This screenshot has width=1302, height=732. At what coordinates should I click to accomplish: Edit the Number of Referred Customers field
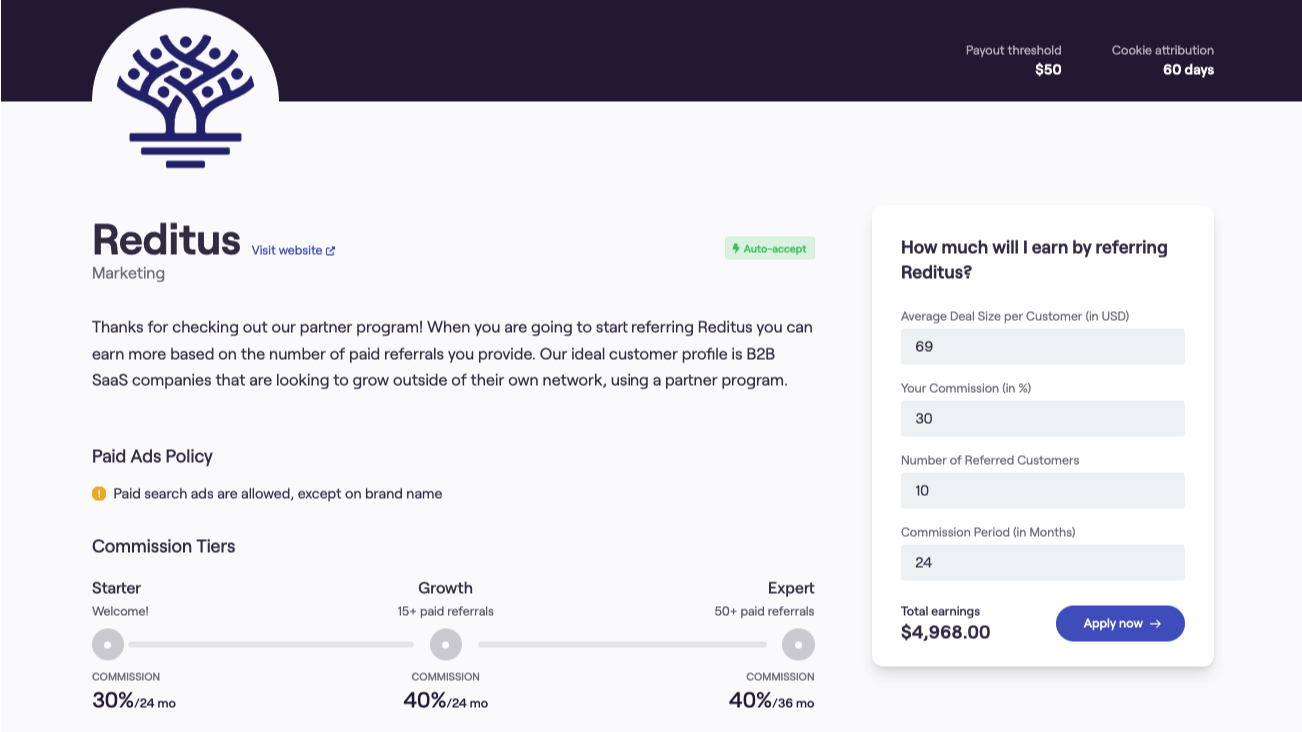[x=1042, y=490]
